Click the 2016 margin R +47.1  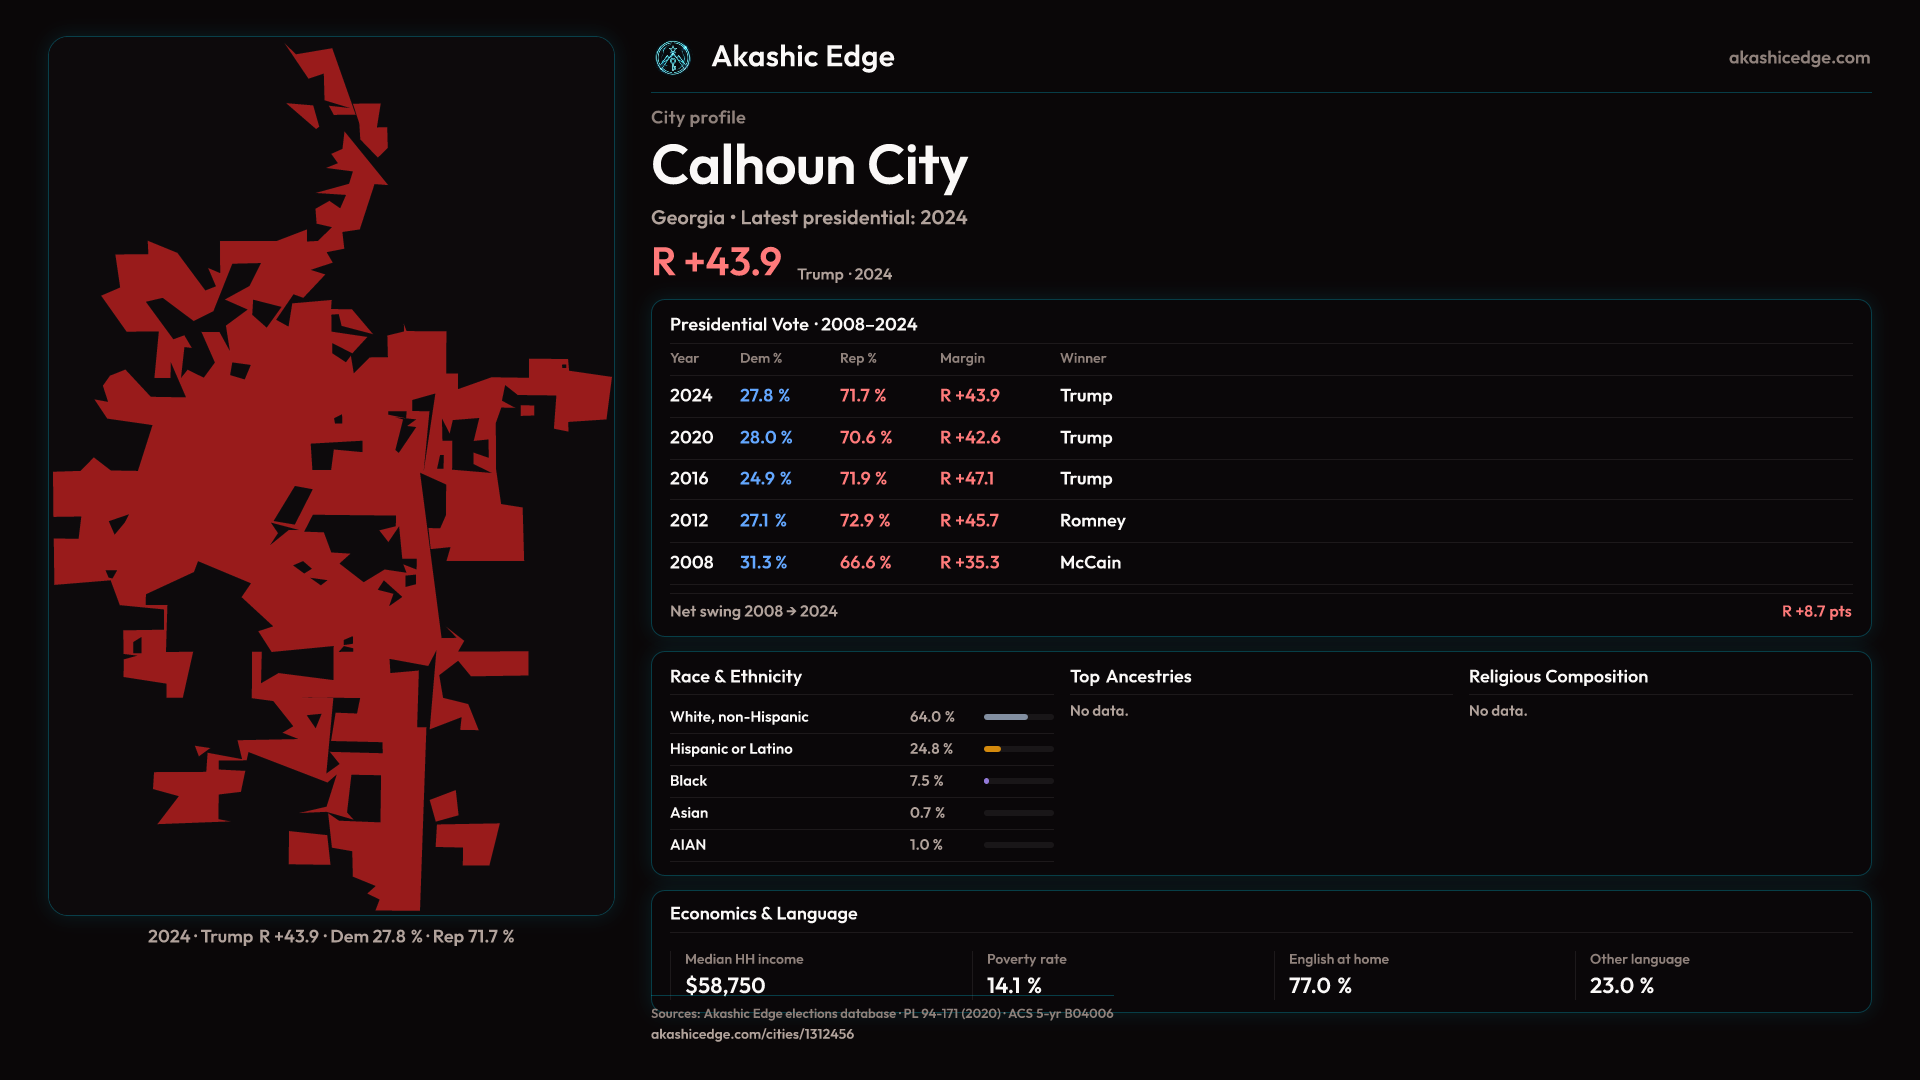[x=966, y=479]
